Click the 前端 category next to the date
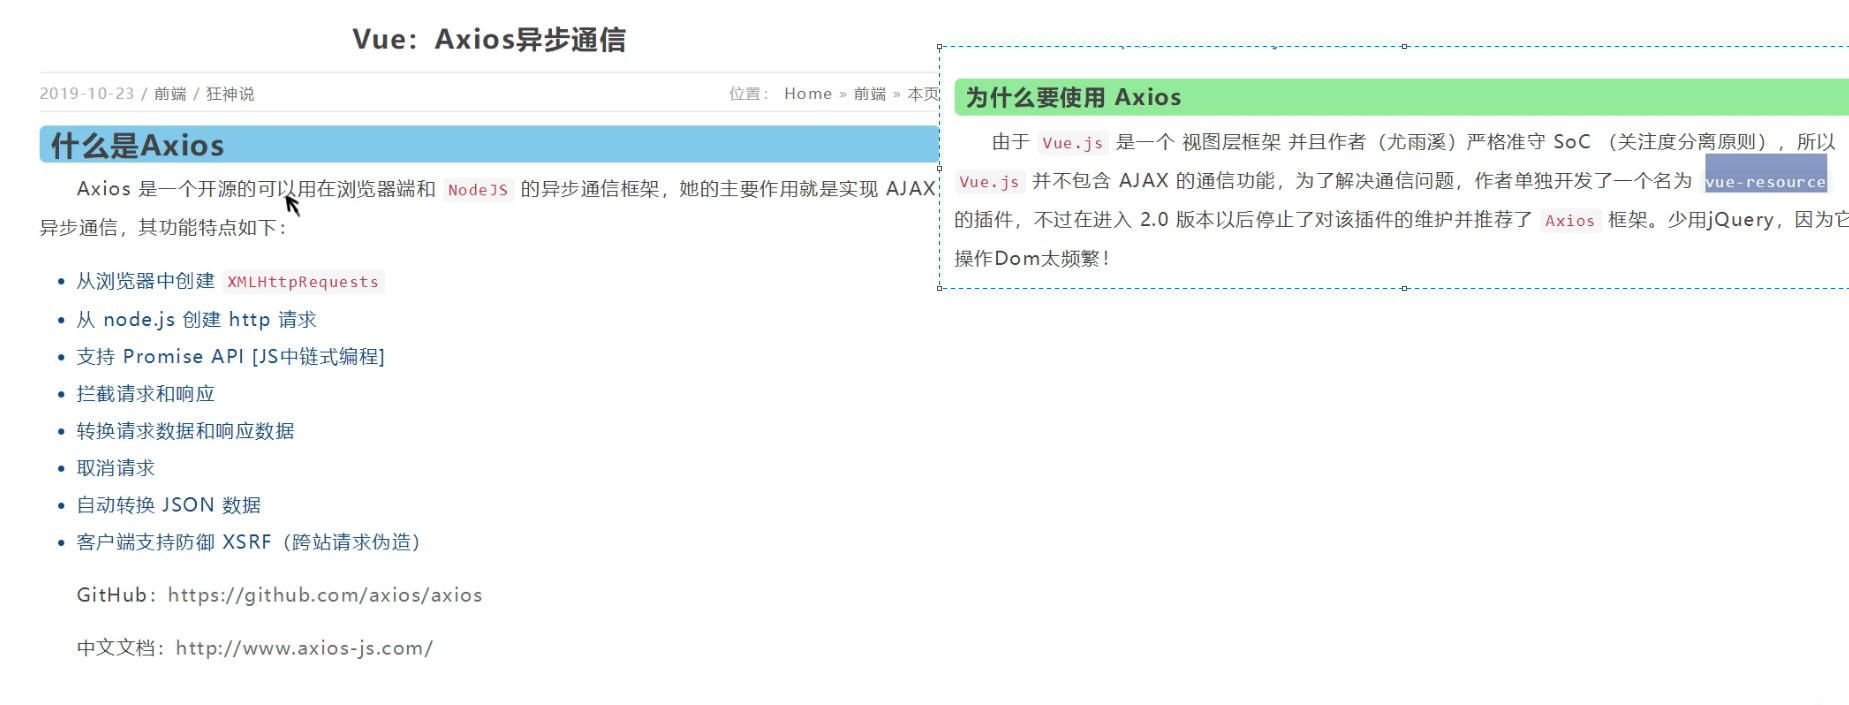Viewport: 1849px width, 705px height. tap(170, 94)
